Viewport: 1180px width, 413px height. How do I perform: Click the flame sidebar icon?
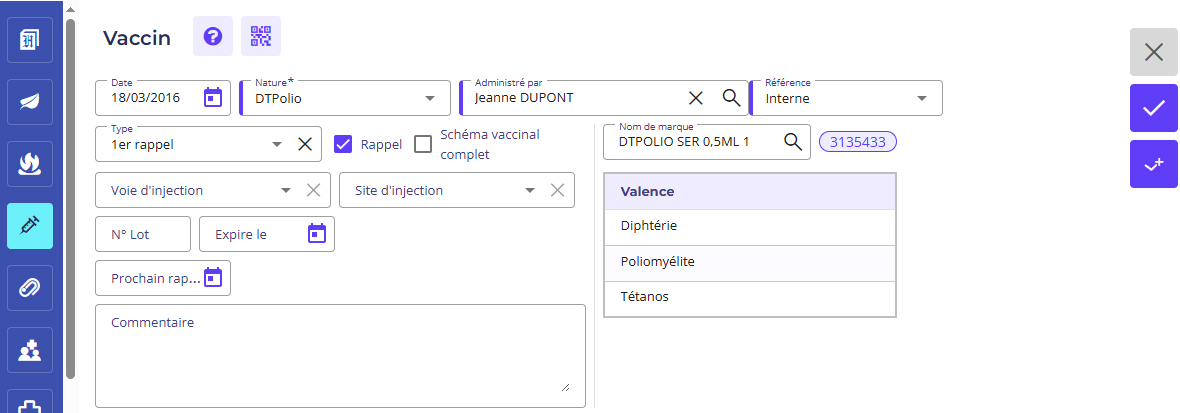click(30, 164)
